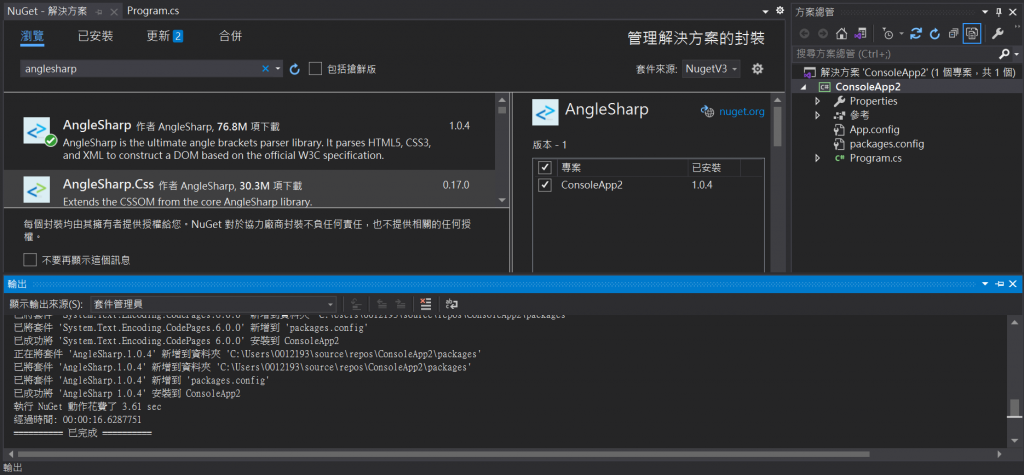This screenshot has height=475, width=1024.
Task: Toggle the select-all projects checkbox
Action: click(x=545, y=167)
